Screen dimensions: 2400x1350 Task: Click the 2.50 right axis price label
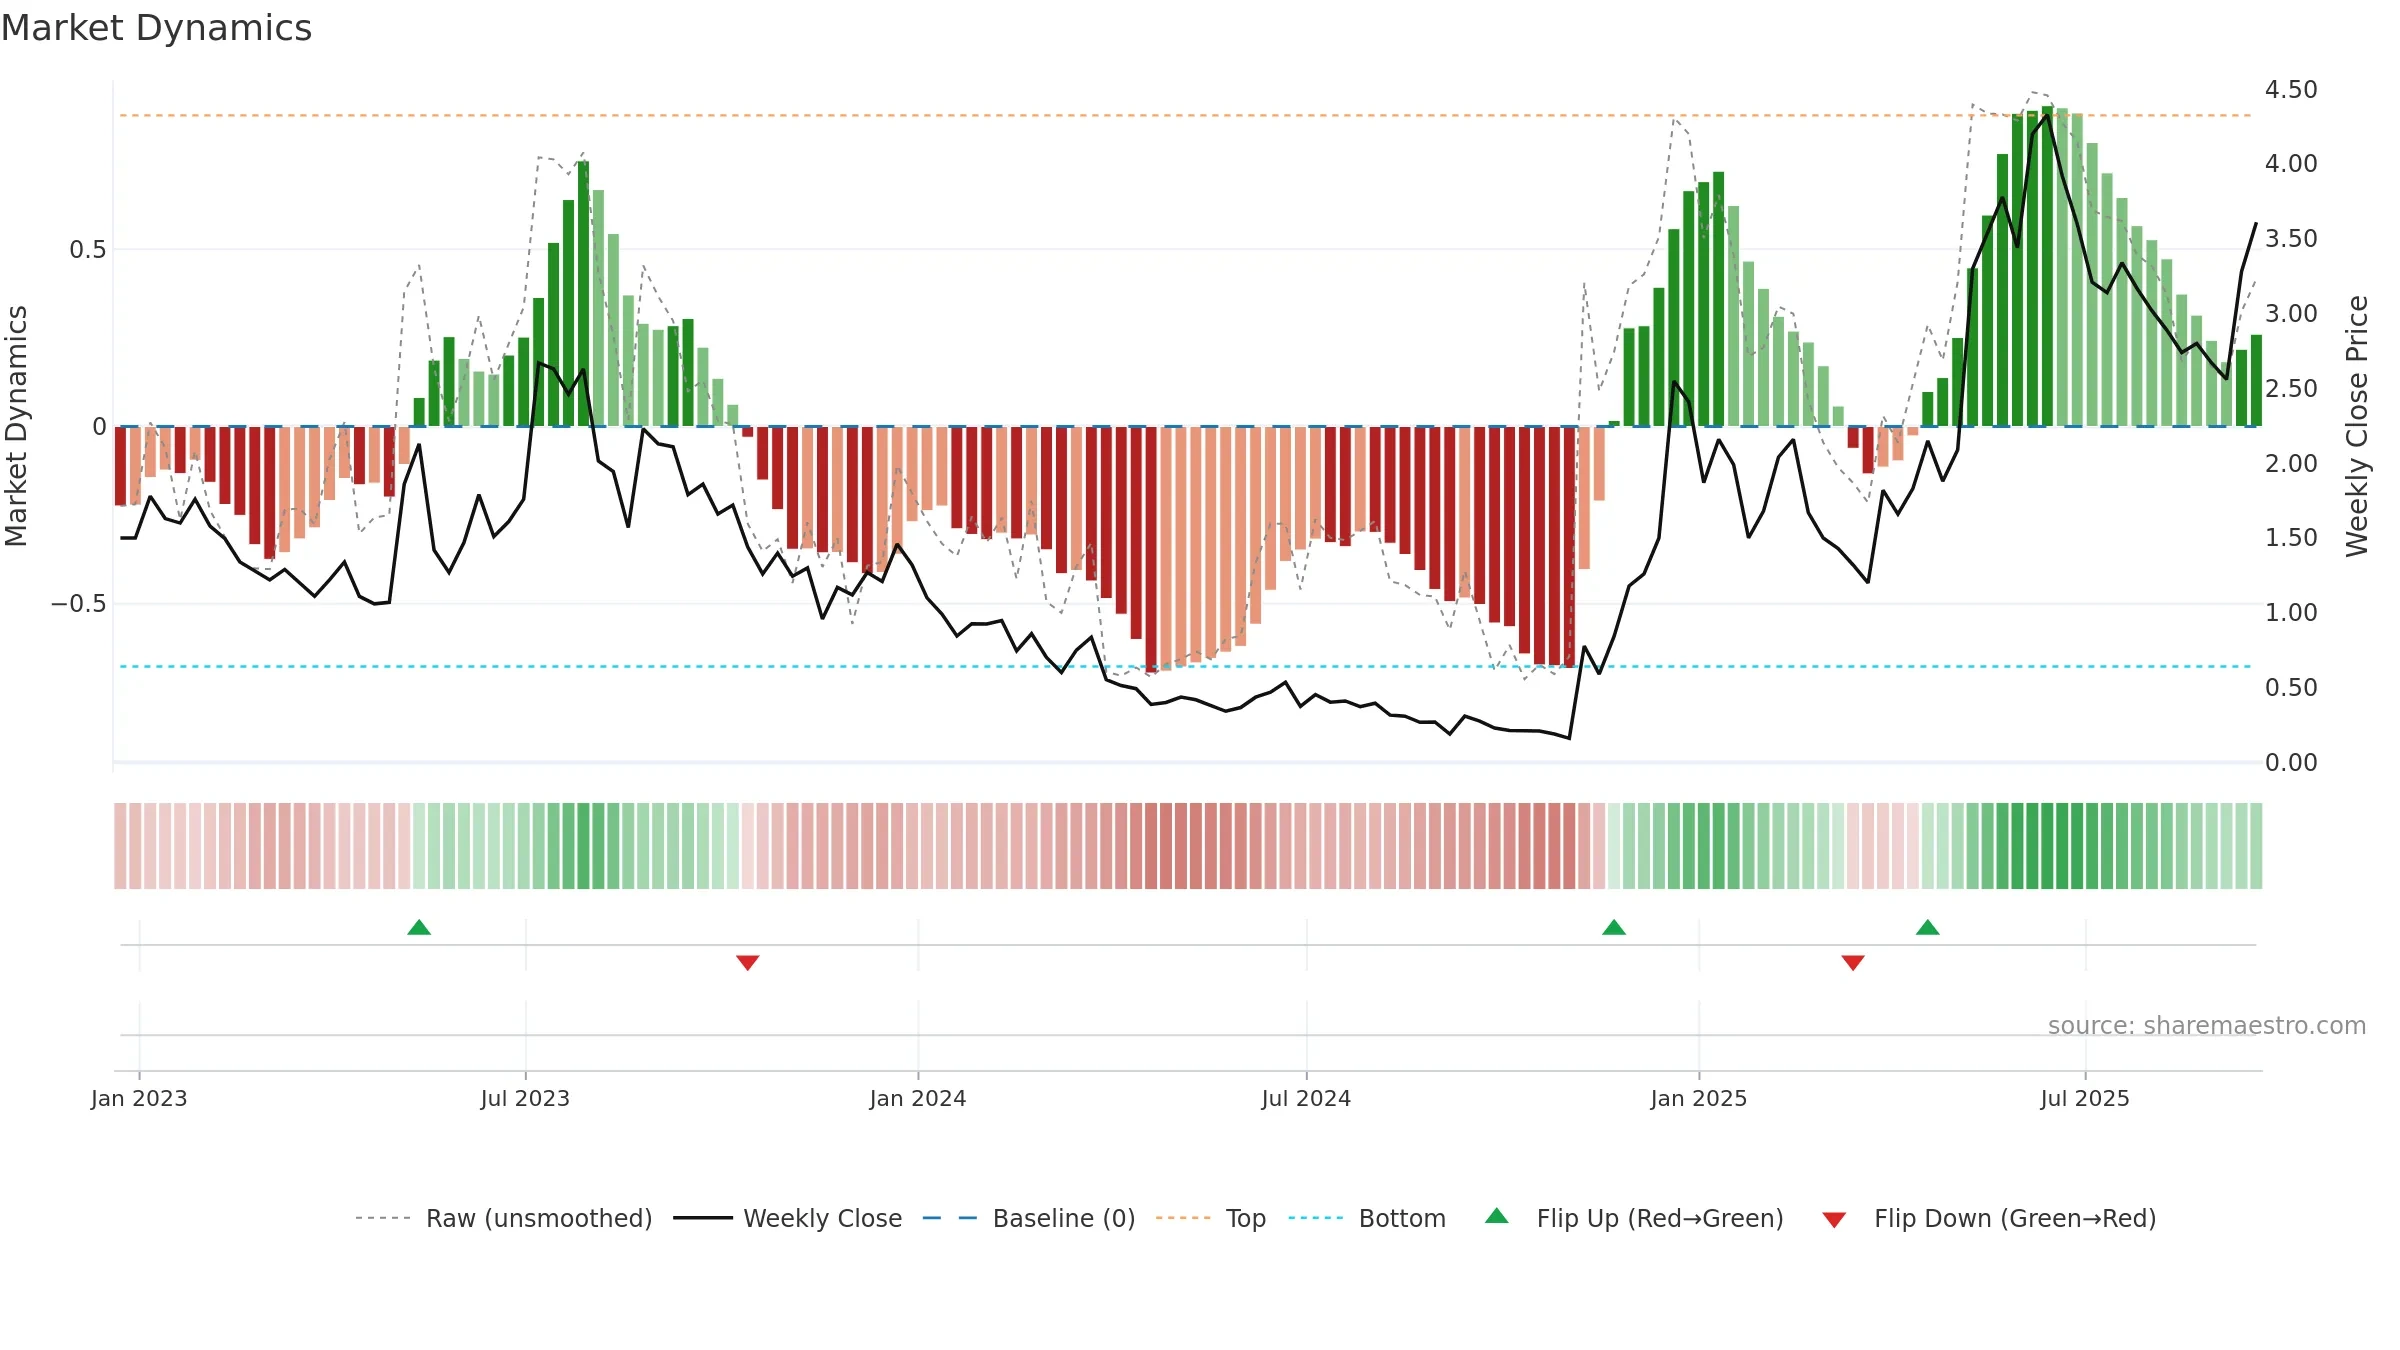coord(2291,389)
